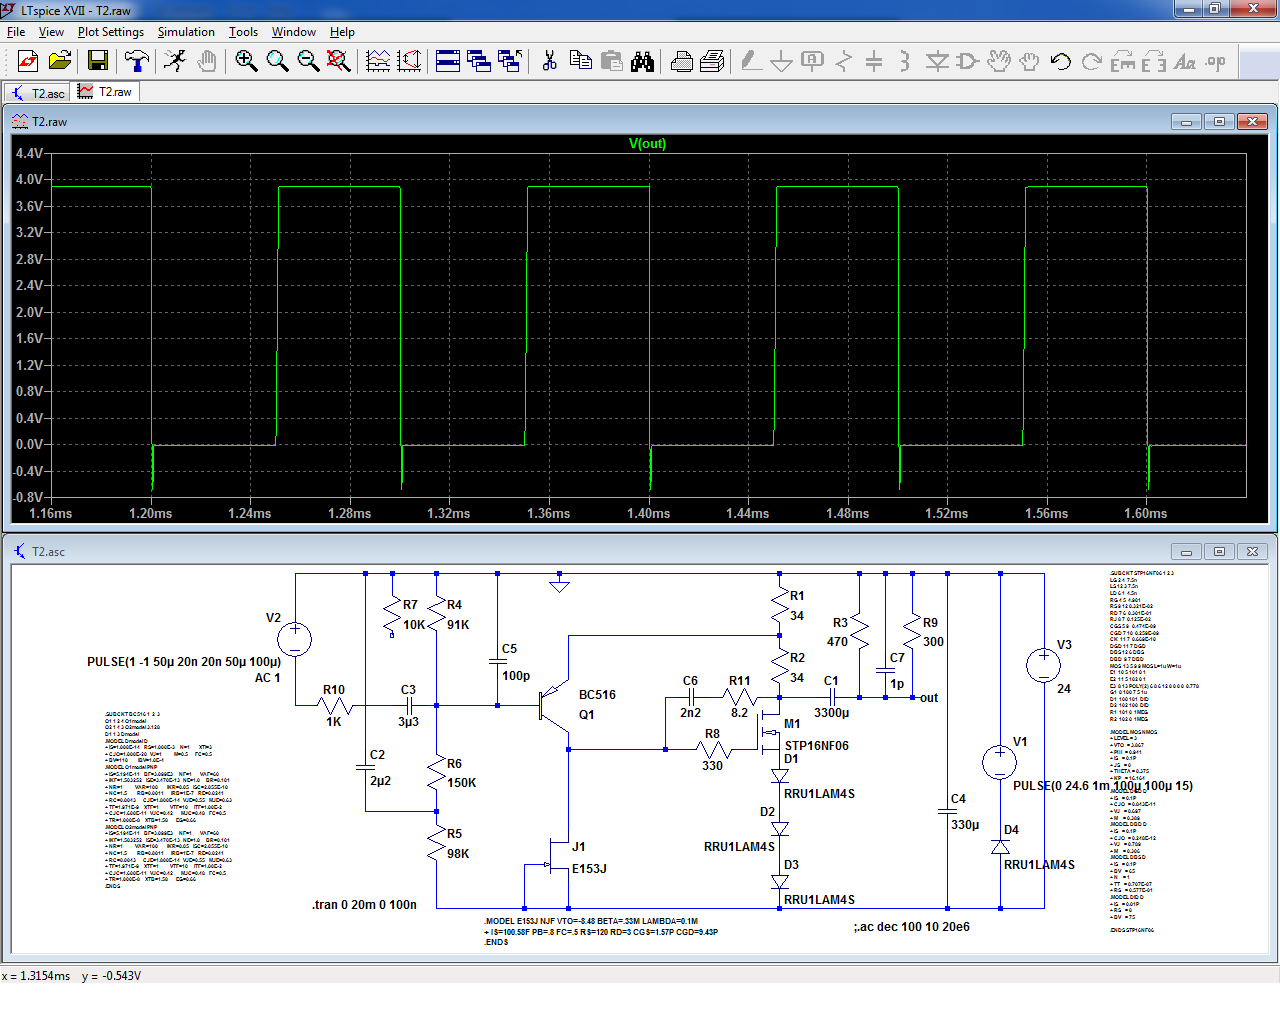Click the STP16NF06 MOSFET label
Image resolution: width=1280 pixels, height=1024 pixels.
click(x=816, y=745)
